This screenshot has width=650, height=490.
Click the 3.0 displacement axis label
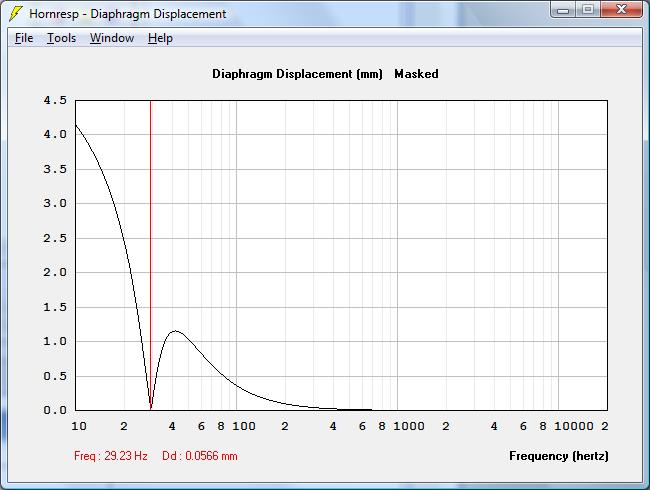(x=55, y=203)
